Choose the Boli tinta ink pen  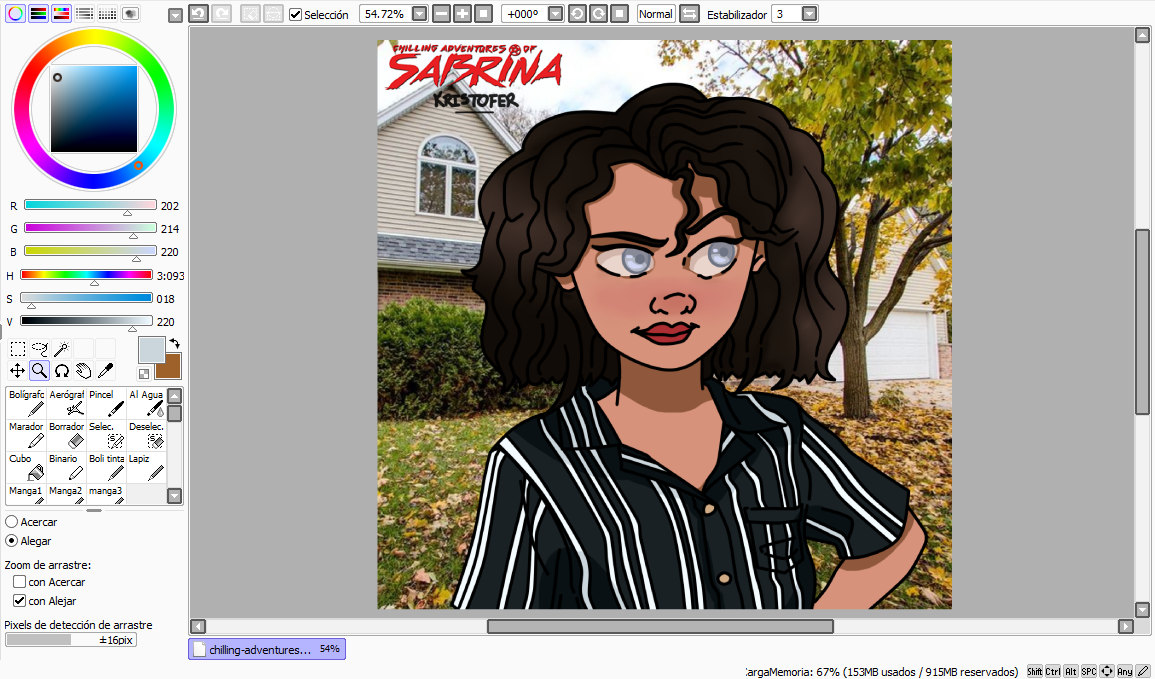[106, 467]
